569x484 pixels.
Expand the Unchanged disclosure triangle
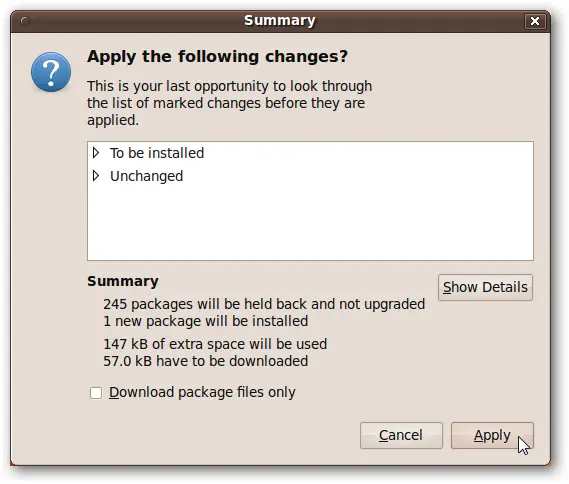tap(96, 176)
